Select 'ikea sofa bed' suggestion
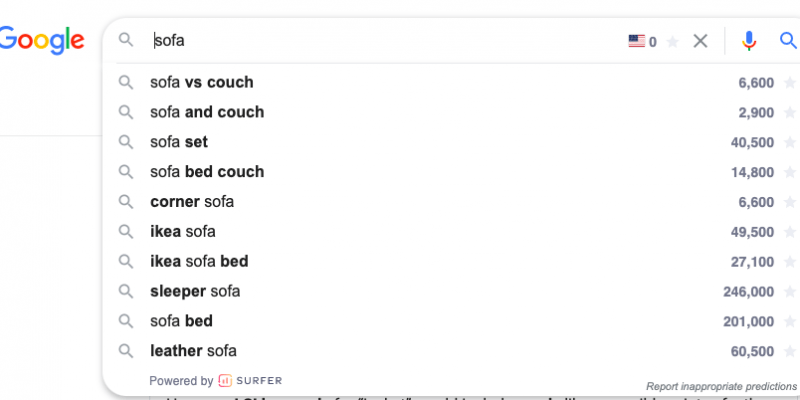 [x=199, y=262]
